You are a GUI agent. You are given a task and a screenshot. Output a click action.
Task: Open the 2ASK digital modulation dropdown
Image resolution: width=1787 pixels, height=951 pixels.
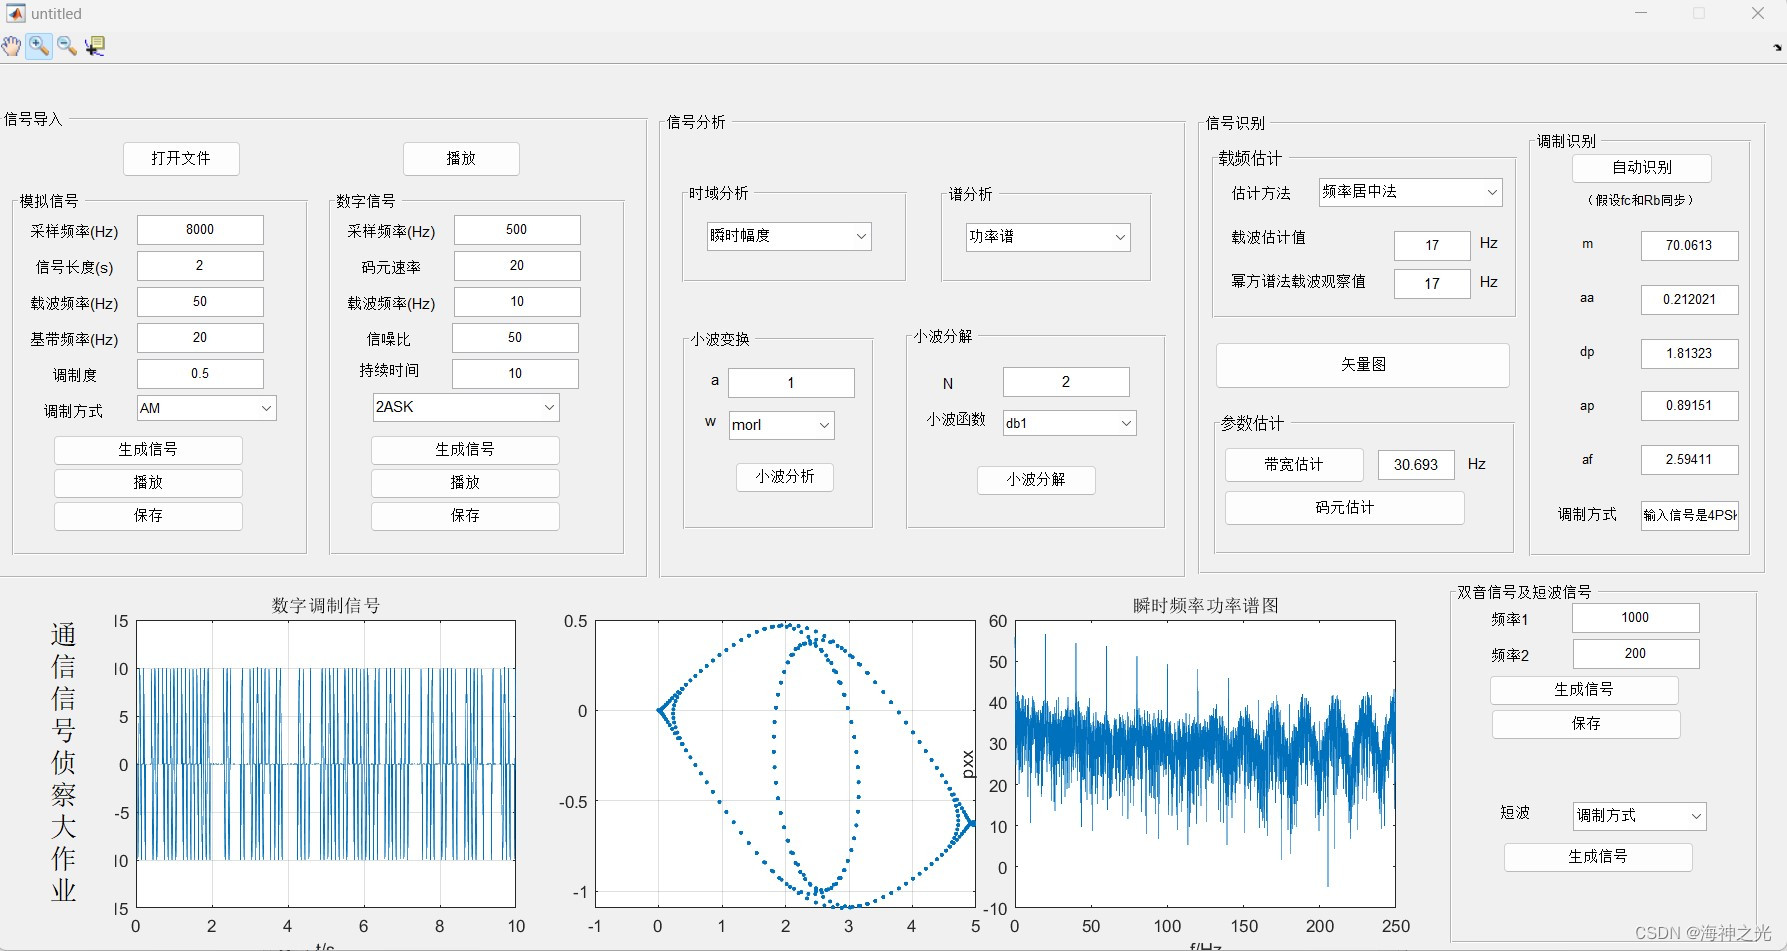pos(465,407)
